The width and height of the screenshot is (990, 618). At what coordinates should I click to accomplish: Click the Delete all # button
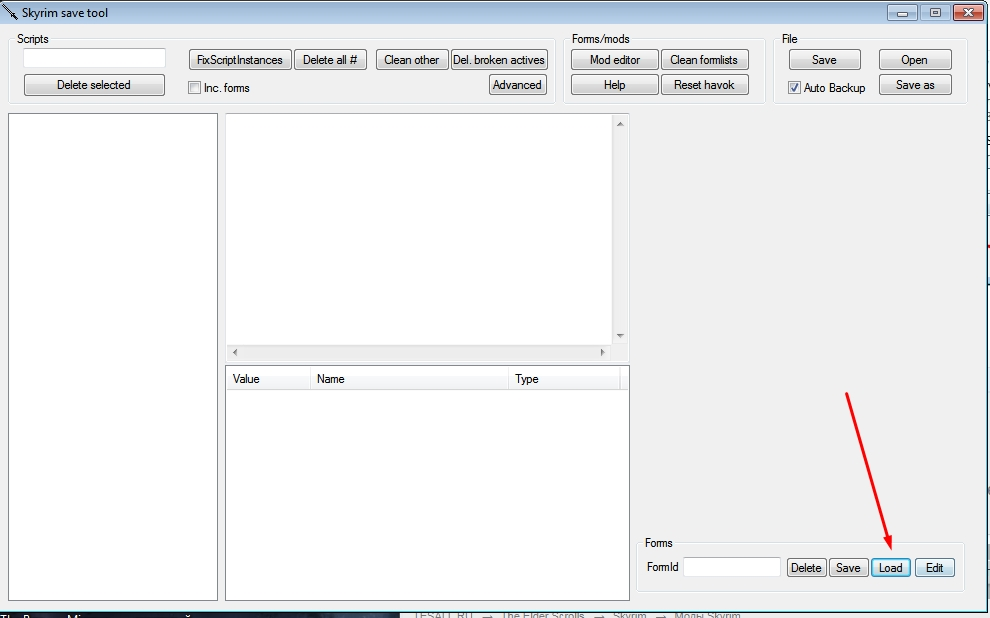[330, 60]
